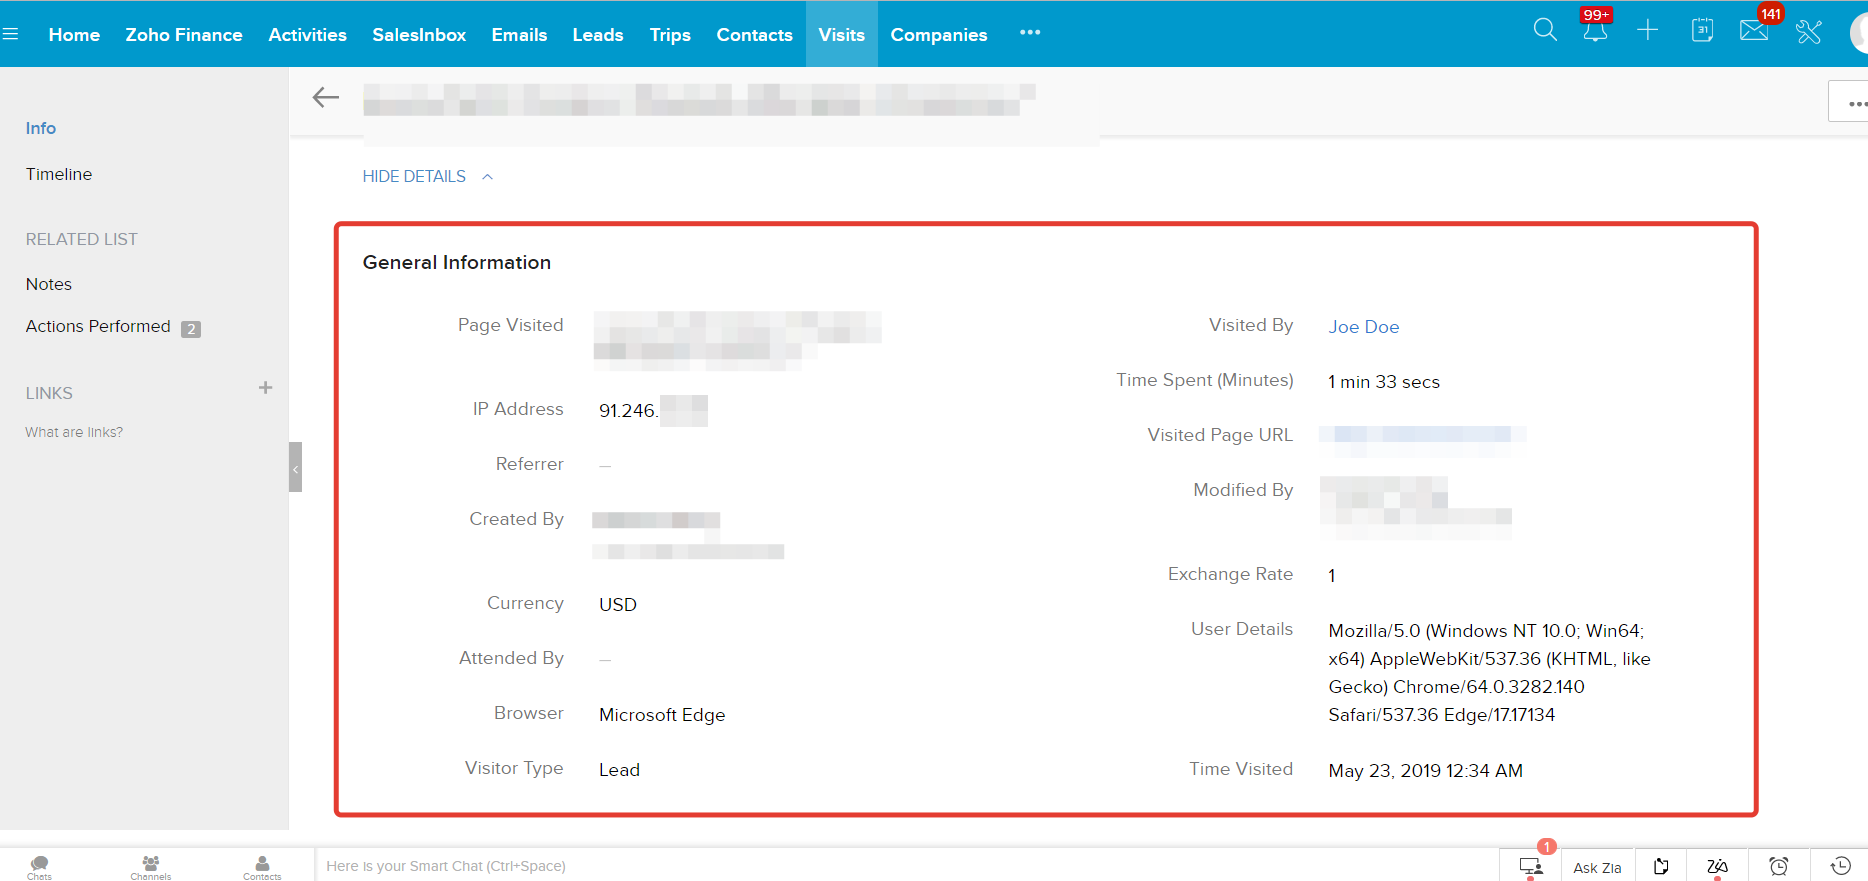Click the Ask Zia button
This screenshot has height=881, width=1868.
tap(1597, 867)
